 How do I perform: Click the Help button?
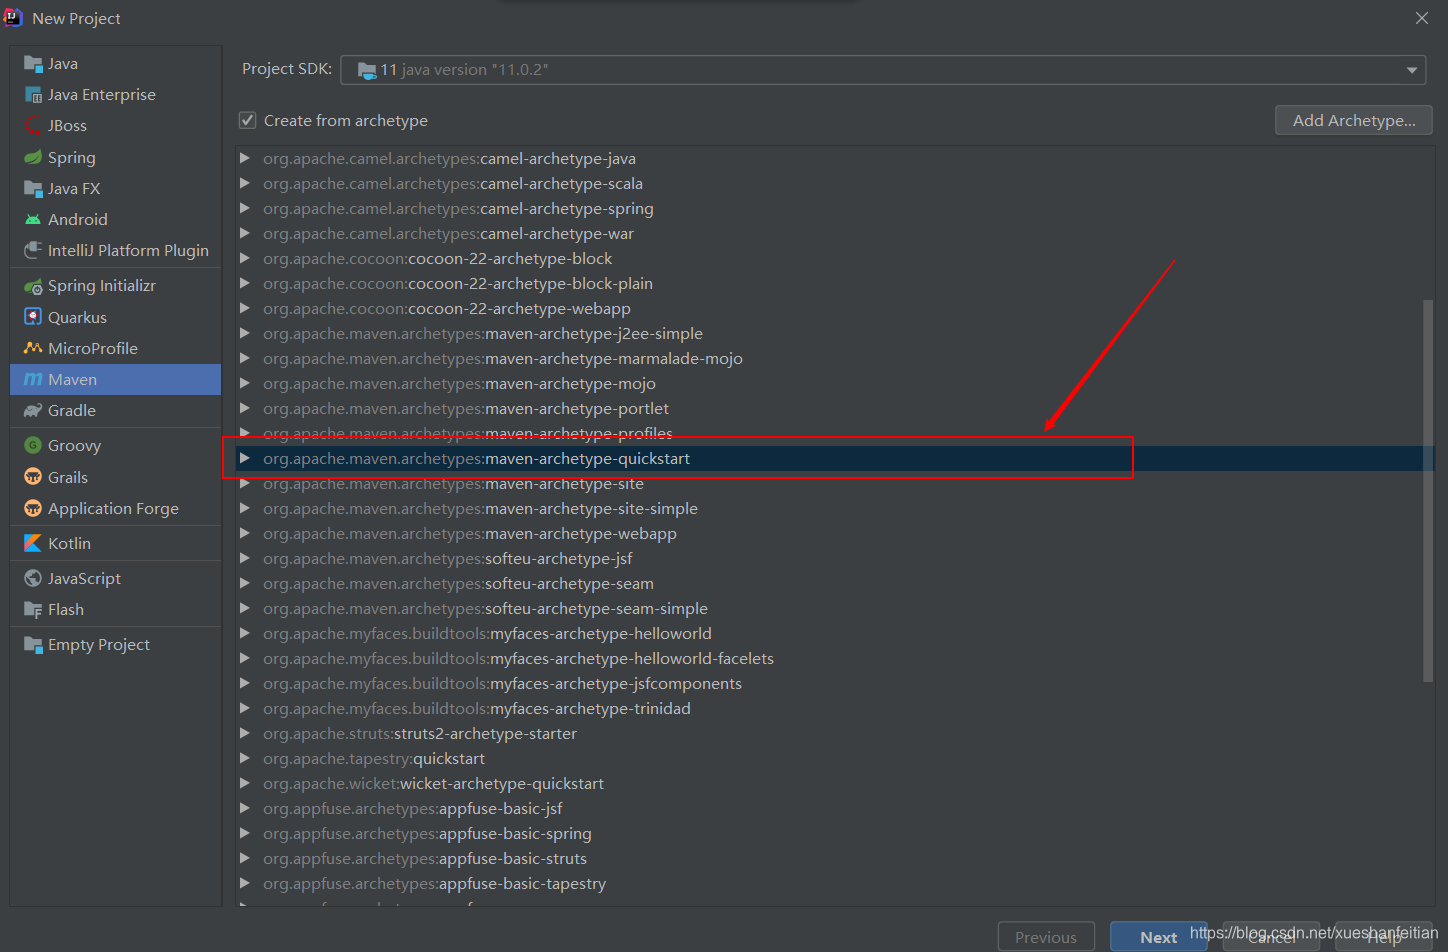click(1384, 937)
